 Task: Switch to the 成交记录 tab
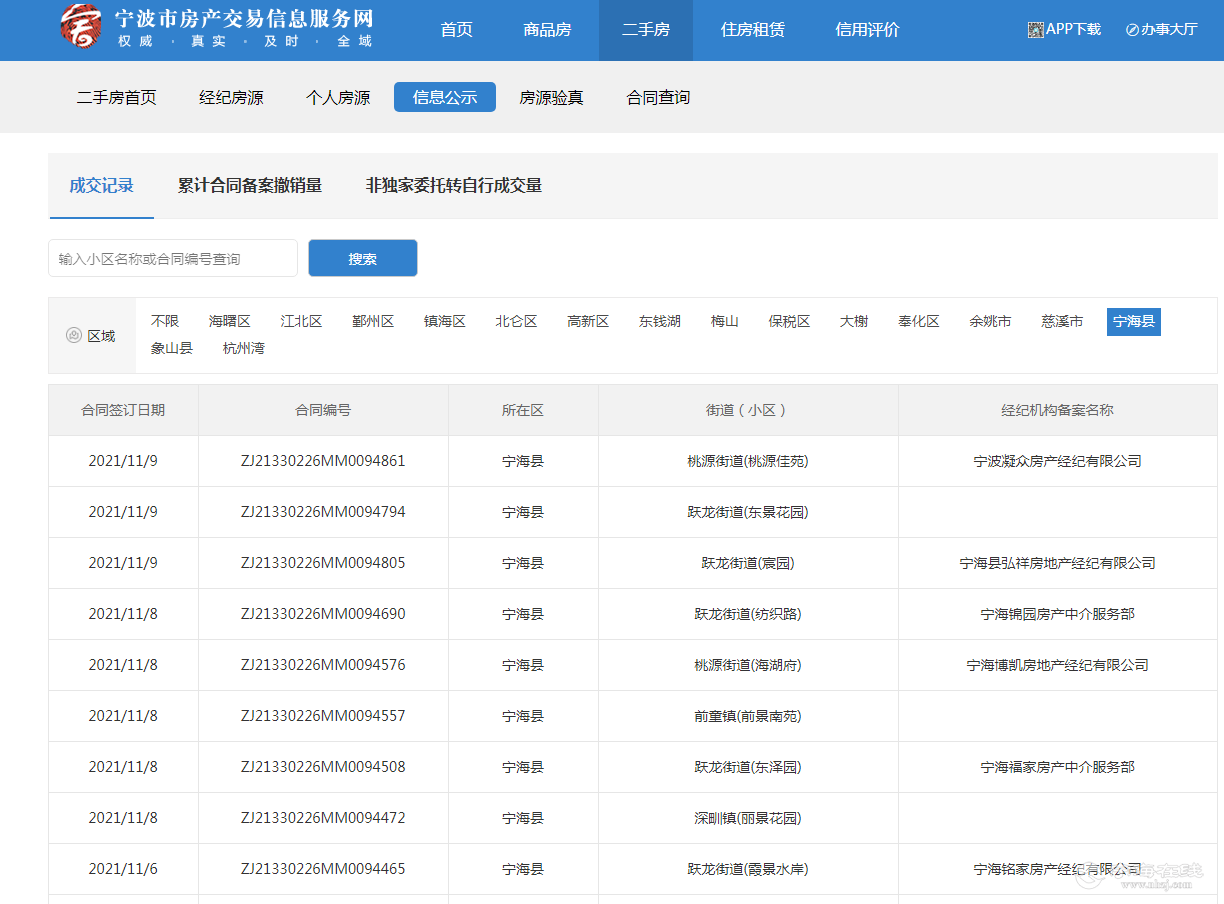pos(101,186)
